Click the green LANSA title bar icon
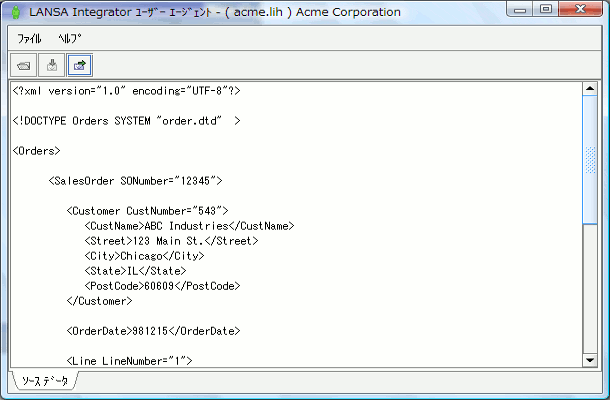The width and height of the screenshot is (610, 400). 16,12
